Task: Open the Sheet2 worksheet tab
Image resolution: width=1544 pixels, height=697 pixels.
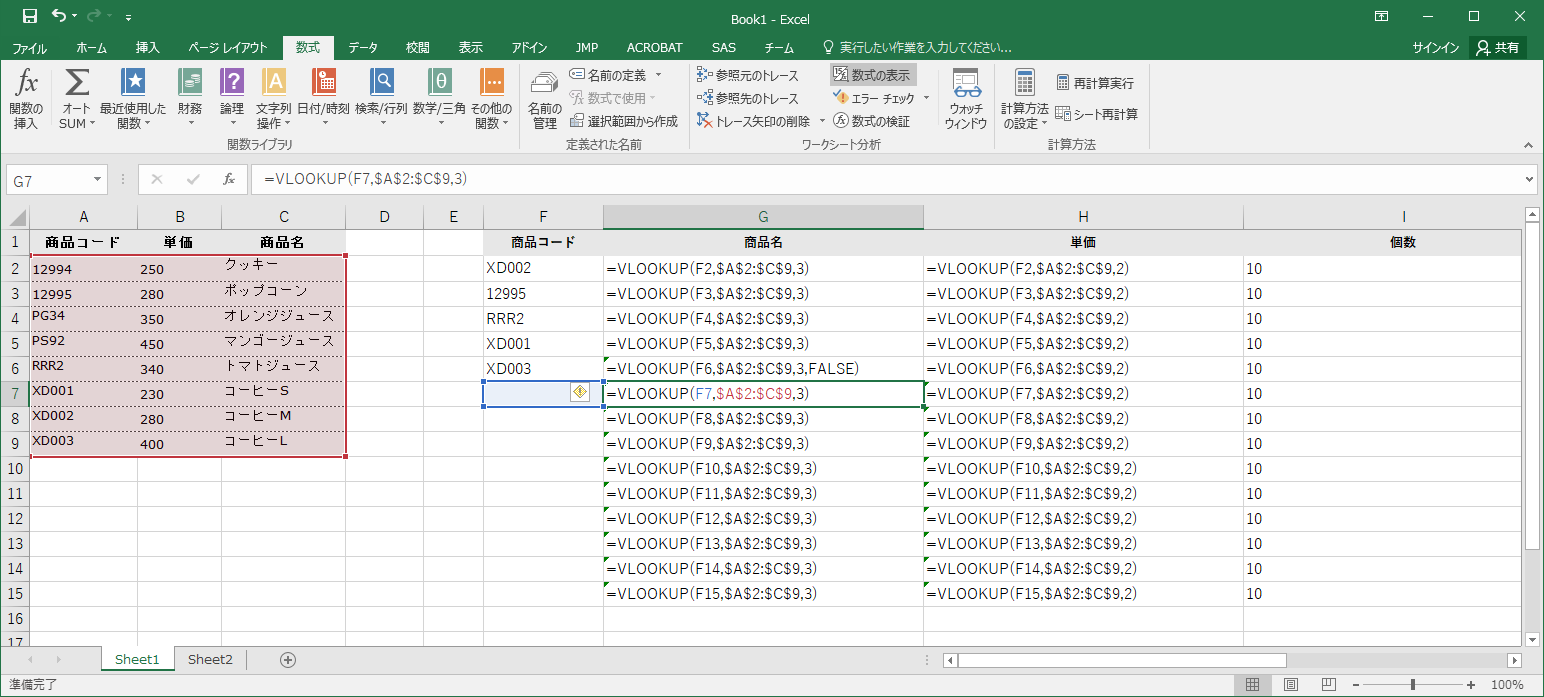Action: [210, 659]
